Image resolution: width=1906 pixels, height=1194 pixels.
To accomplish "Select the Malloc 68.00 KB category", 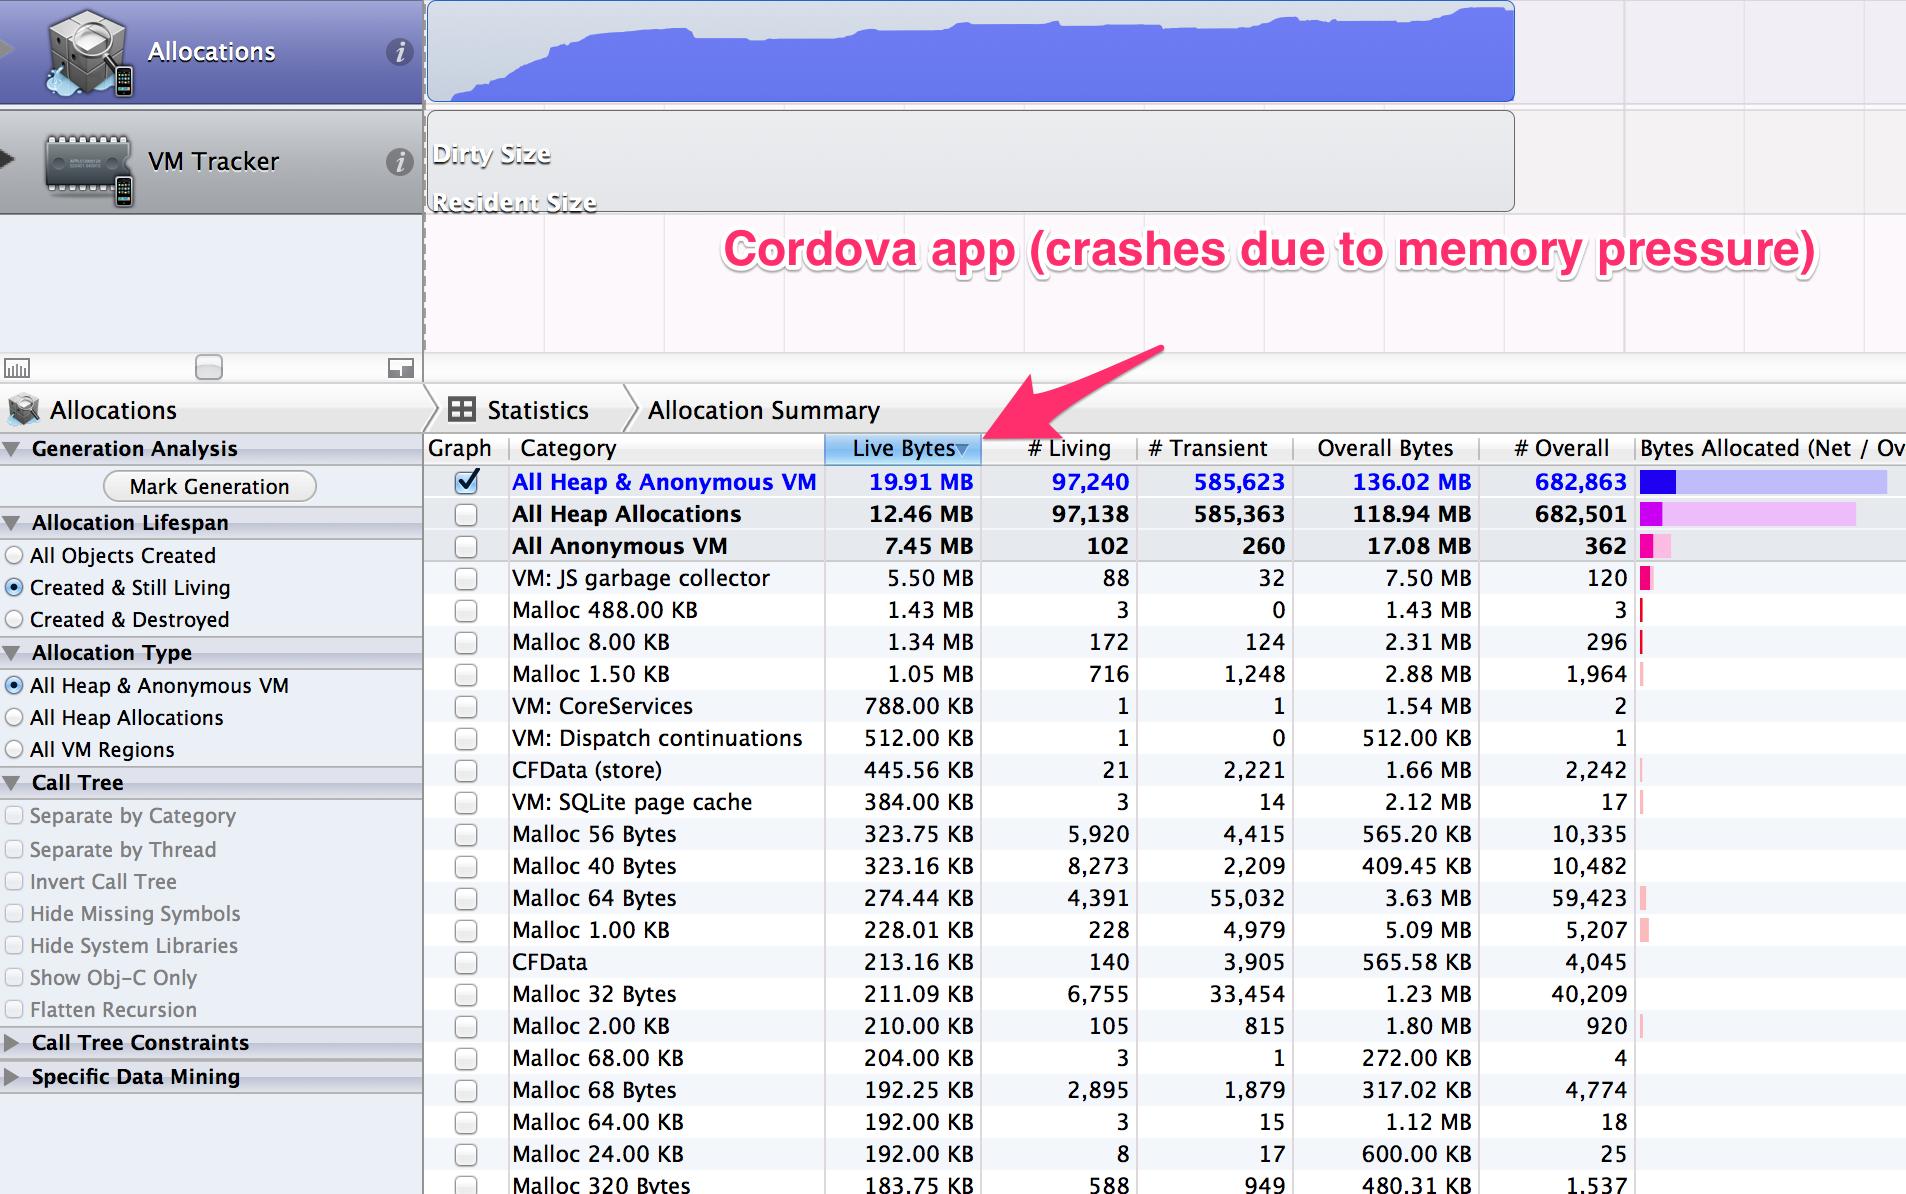I will (598, 1058).
